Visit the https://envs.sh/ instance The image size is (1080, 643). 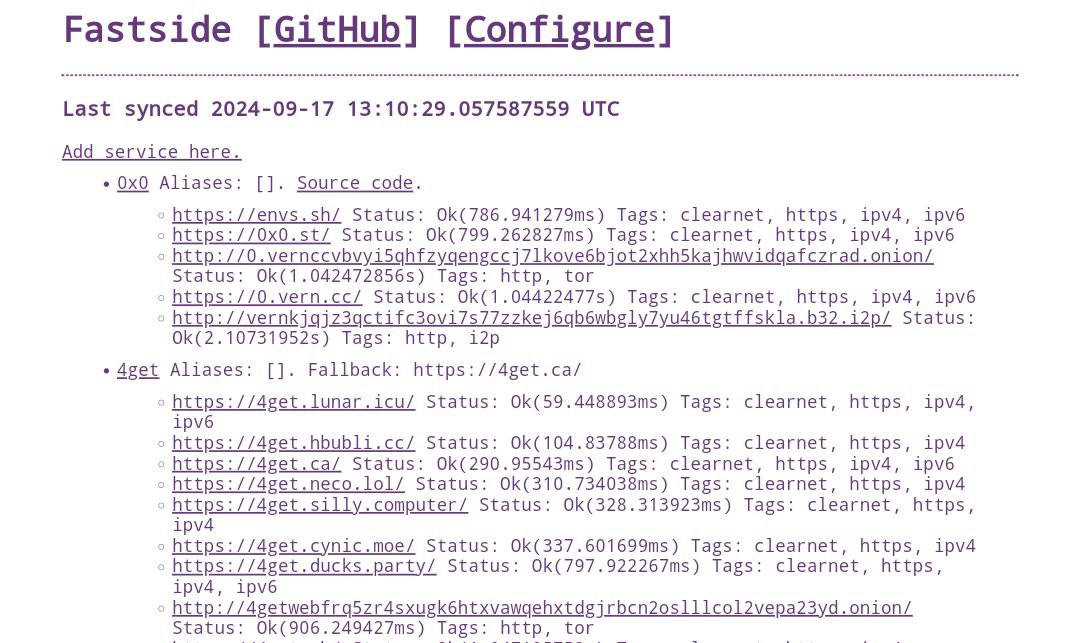pos(256,215)
